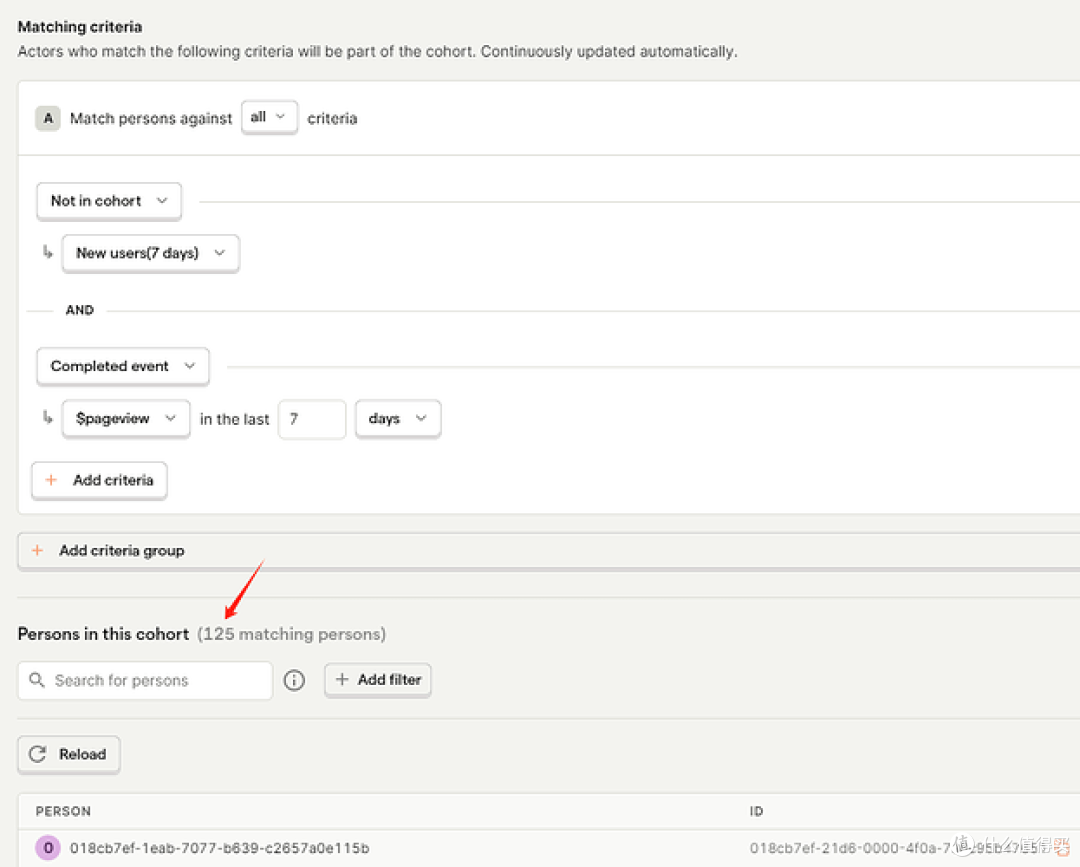The width and height of the screenshot is (1080, 867).
Task: Click the 'PERSON' column header
Action: [x=63, y=811]
